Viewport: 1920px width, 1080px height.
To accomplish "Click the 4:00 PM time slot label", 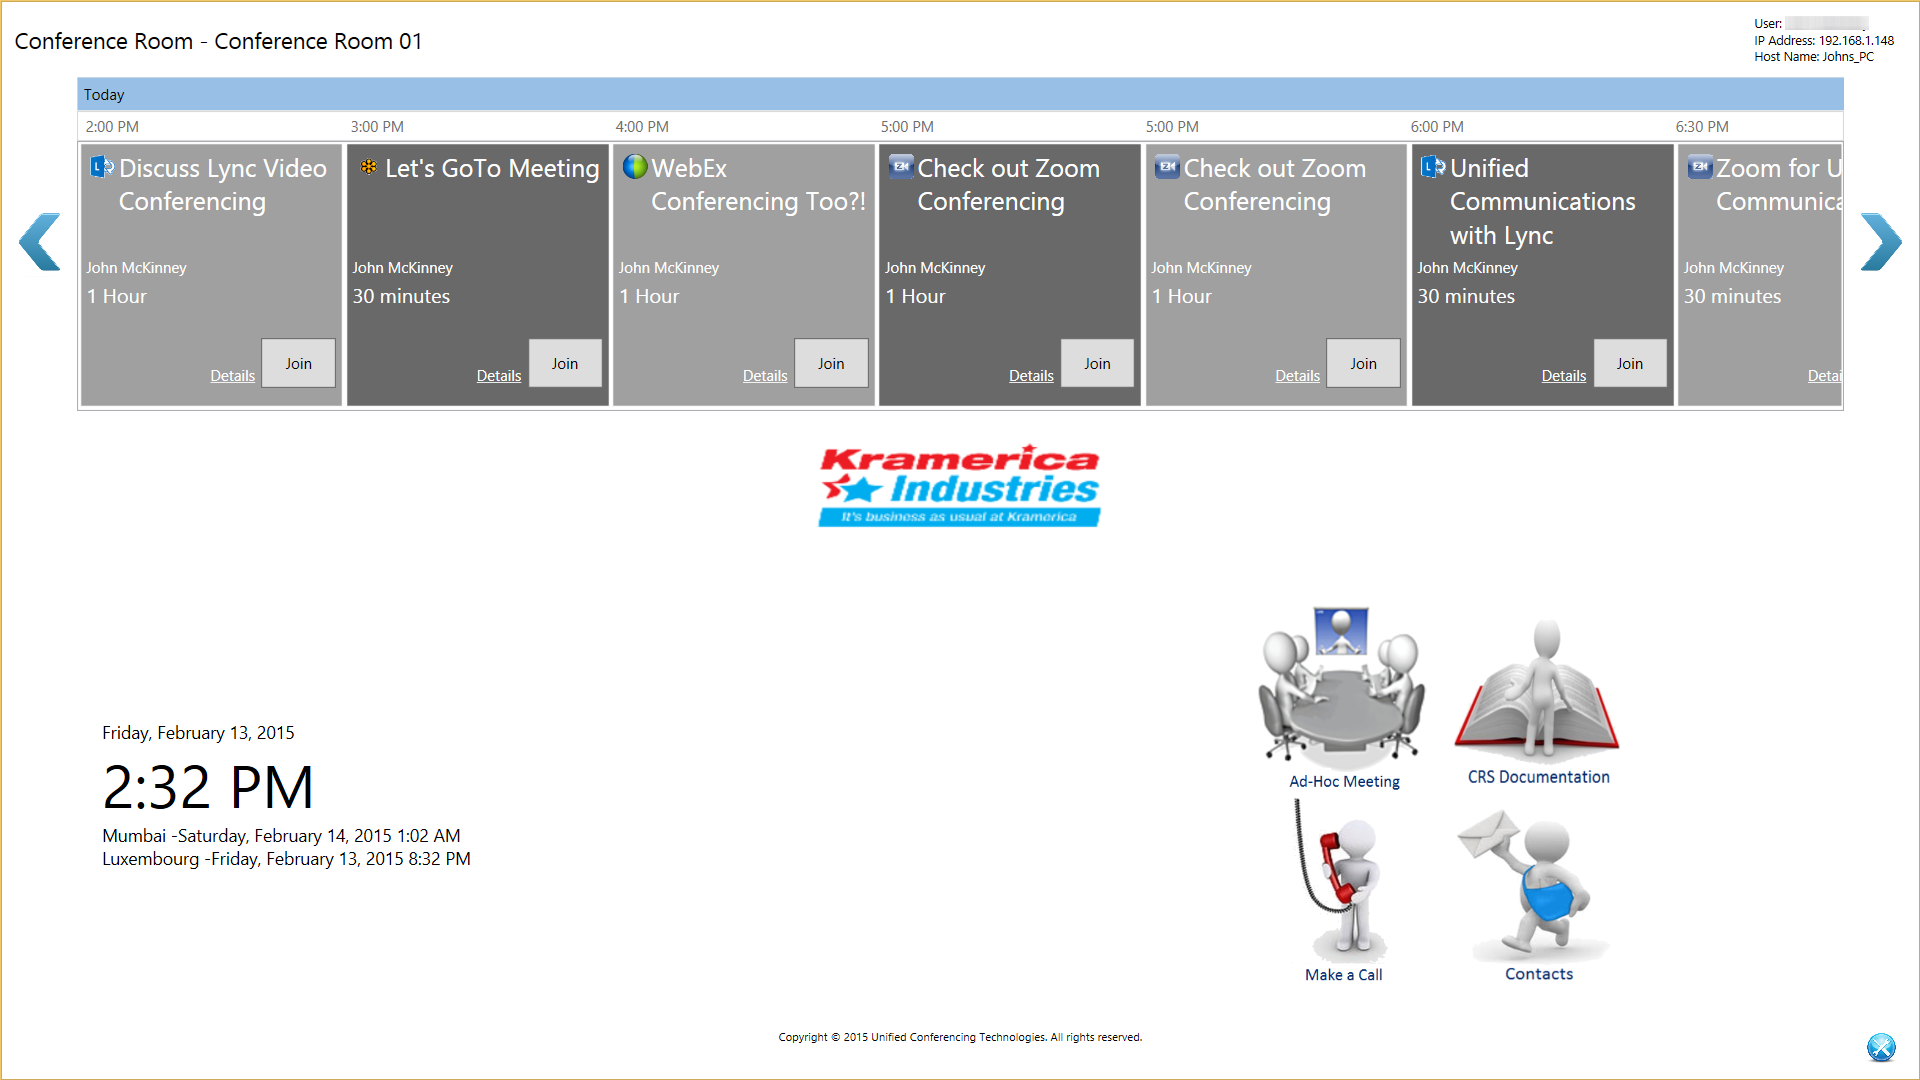I will (642, 127).
